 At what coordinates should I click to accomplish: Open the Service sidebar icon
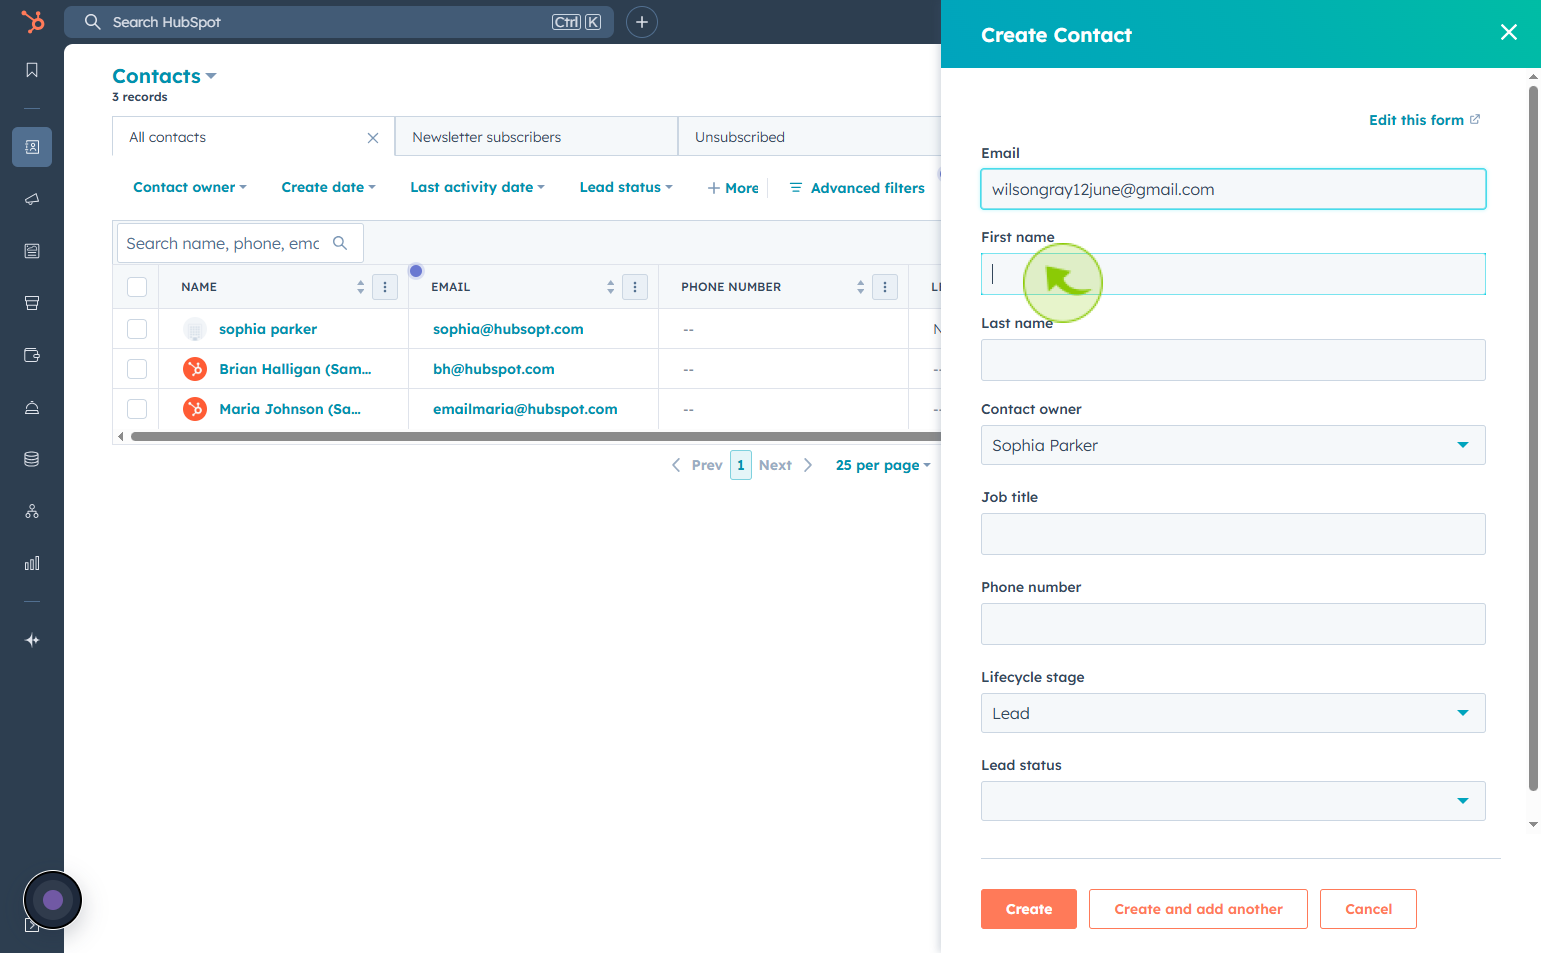click(32, 407)
